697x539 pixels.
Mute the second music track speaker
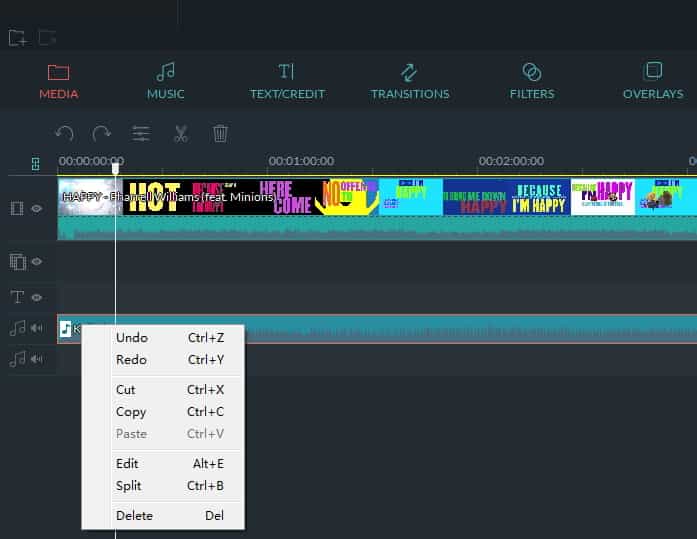click(37, 359)
